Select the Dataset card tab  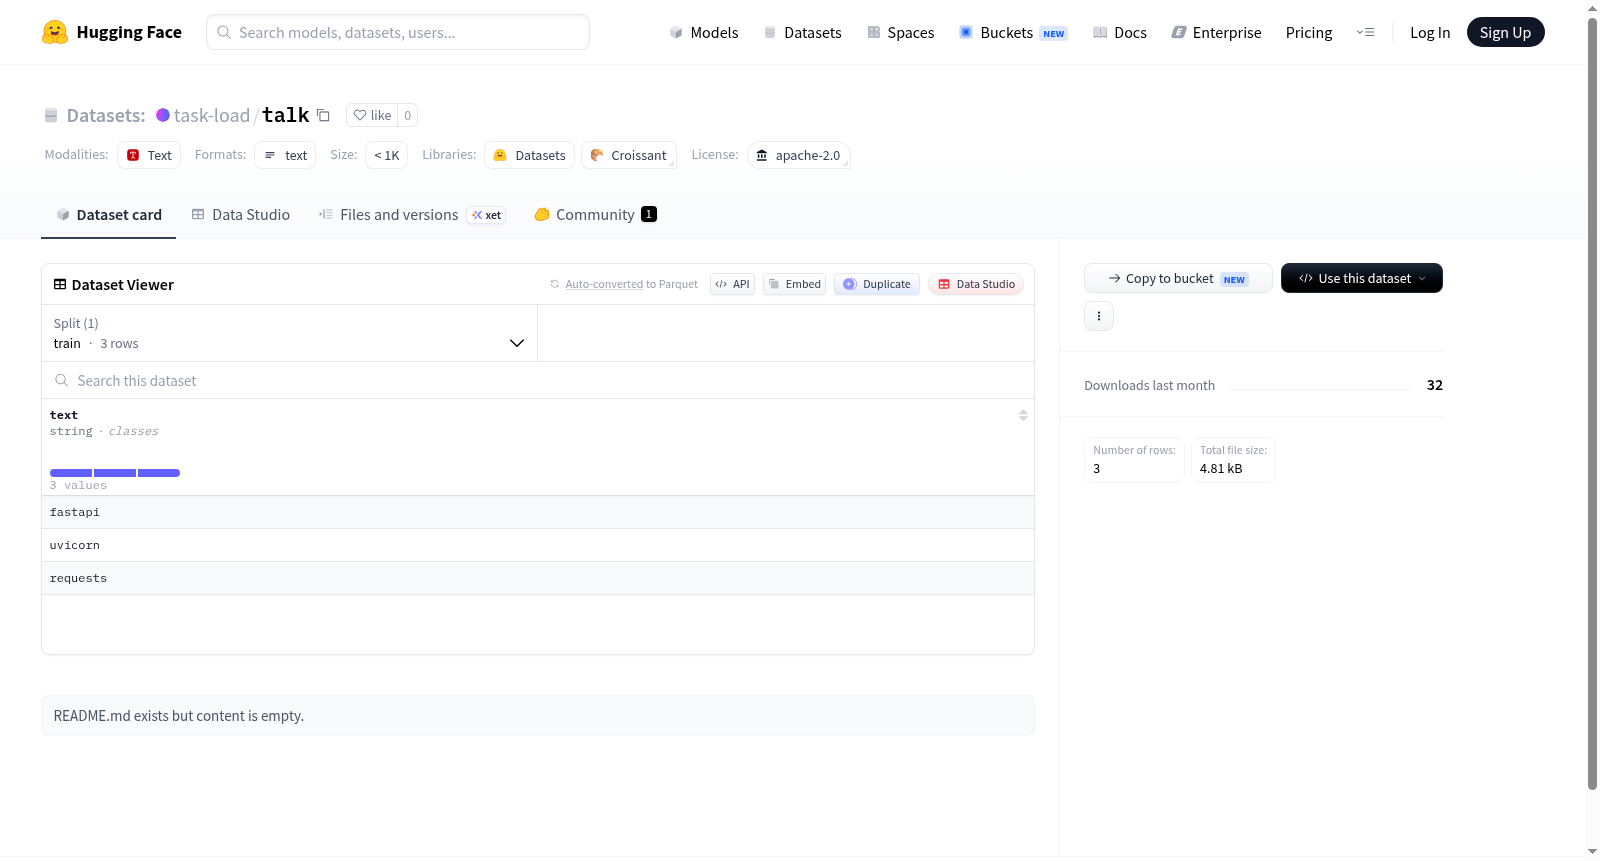click(x=108, y=214)
